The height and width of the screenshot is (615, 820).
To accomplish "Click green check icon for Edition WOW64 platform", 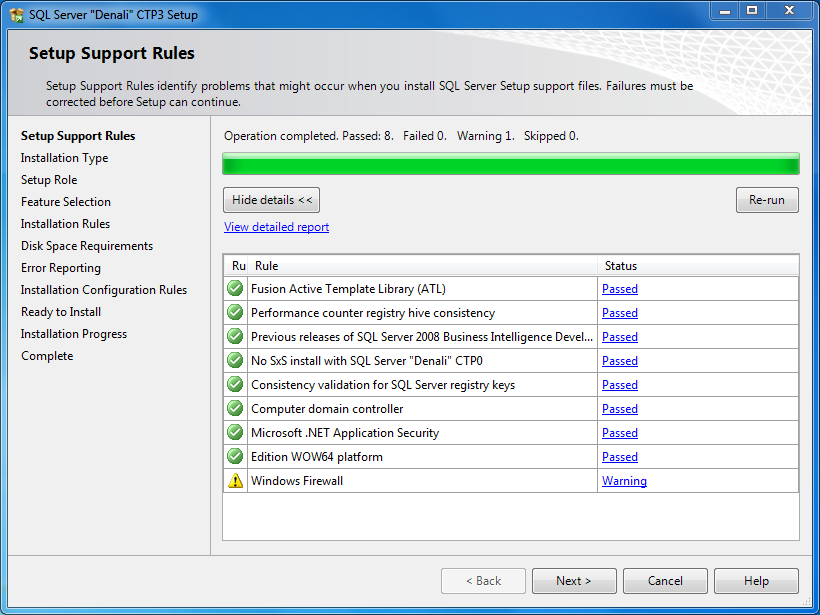I will (235, 457).
